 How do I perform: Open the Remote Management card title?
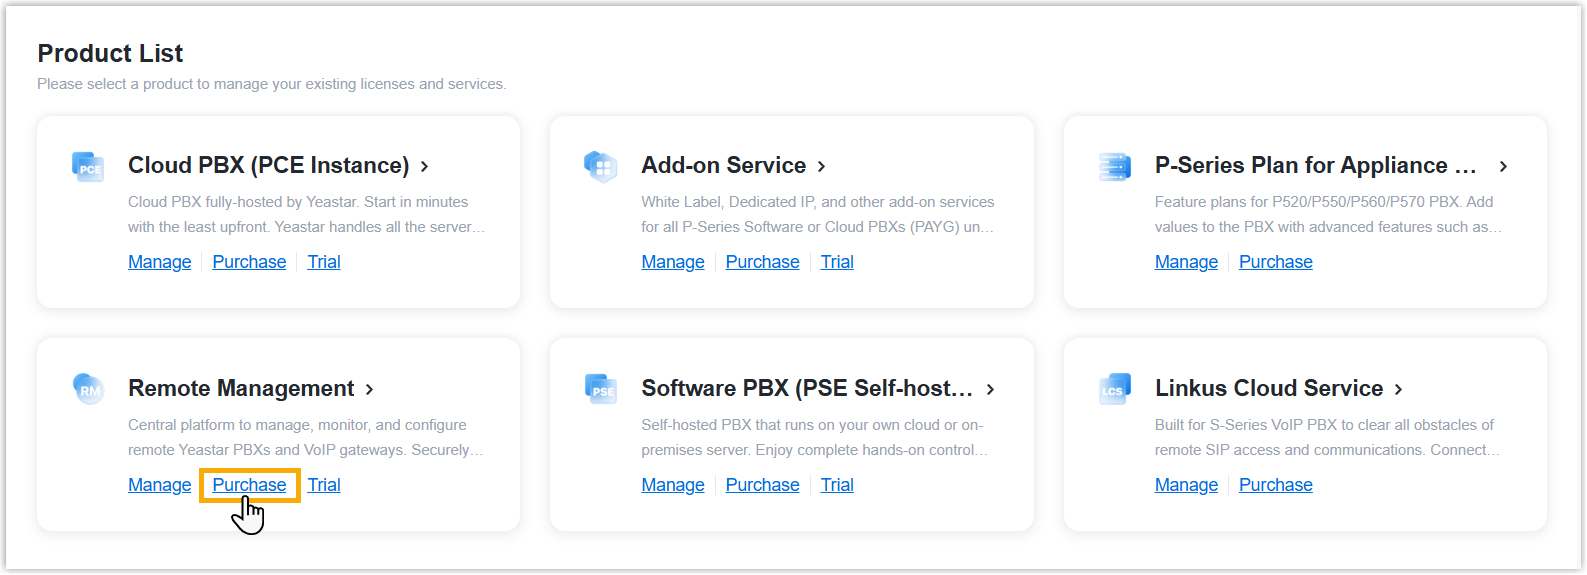pos(241,388)
